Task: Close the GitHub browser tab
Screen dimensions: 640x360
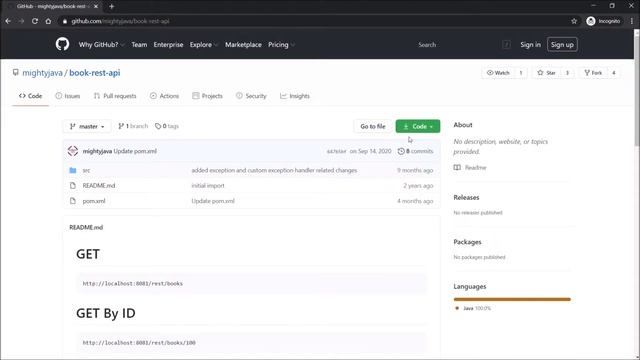Action: point(96,6)
